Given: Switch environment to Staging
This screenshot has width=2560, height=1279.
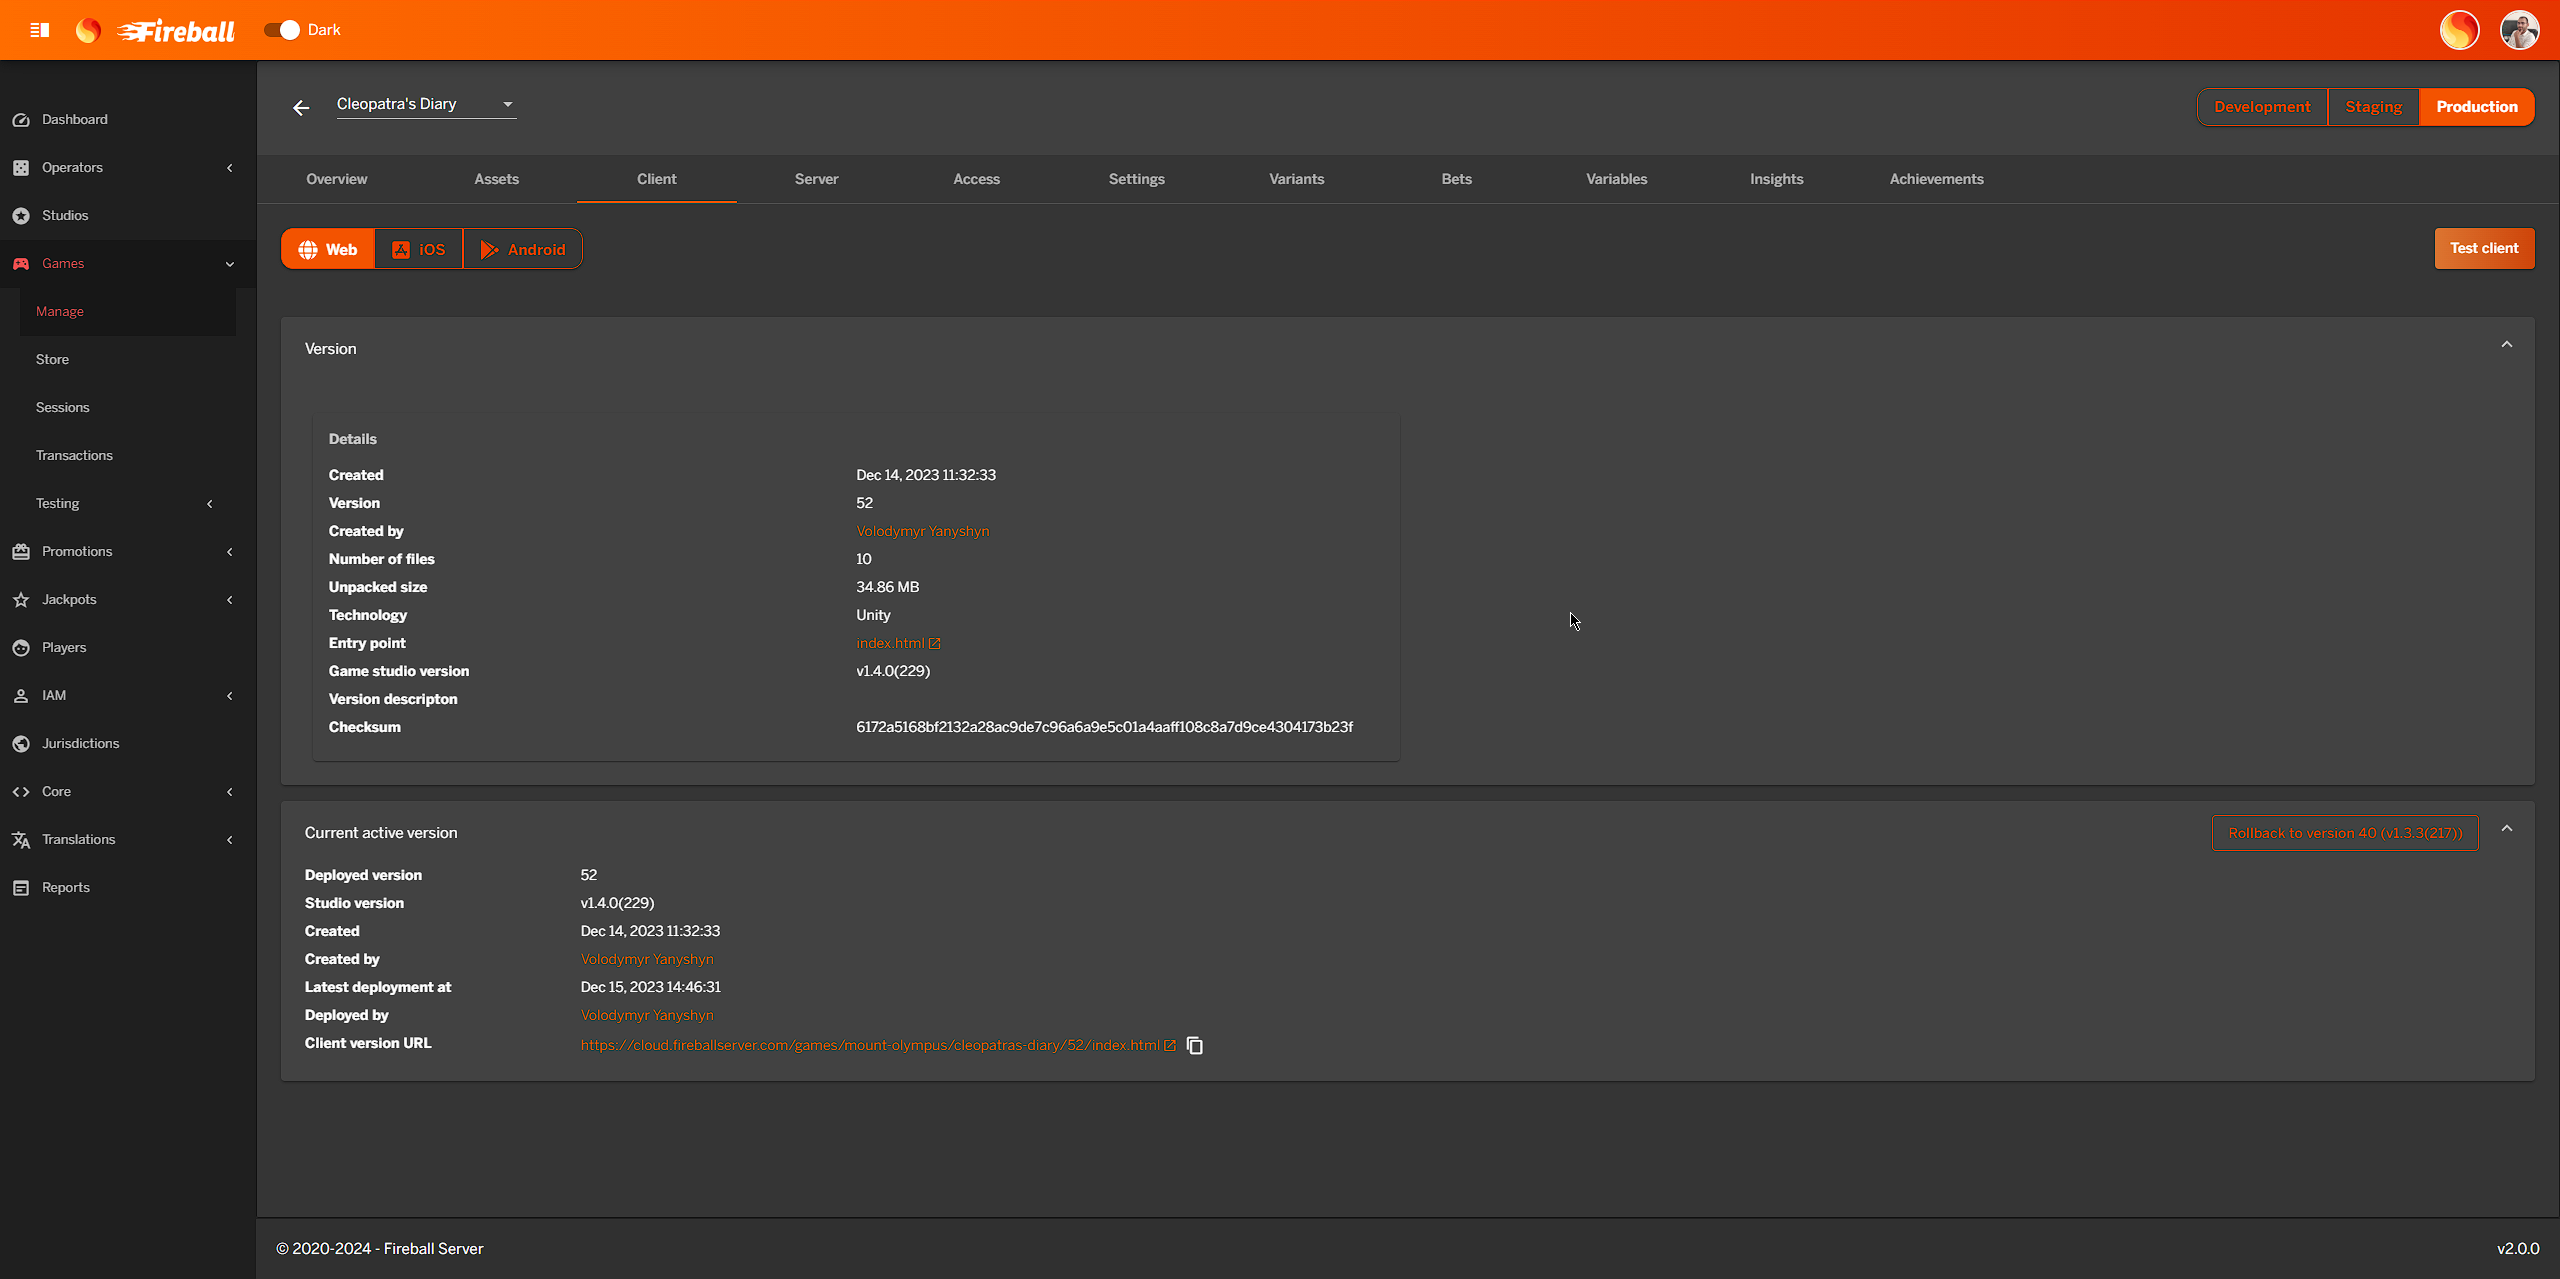Looking at the screenshot, I should pos(2373,106).
